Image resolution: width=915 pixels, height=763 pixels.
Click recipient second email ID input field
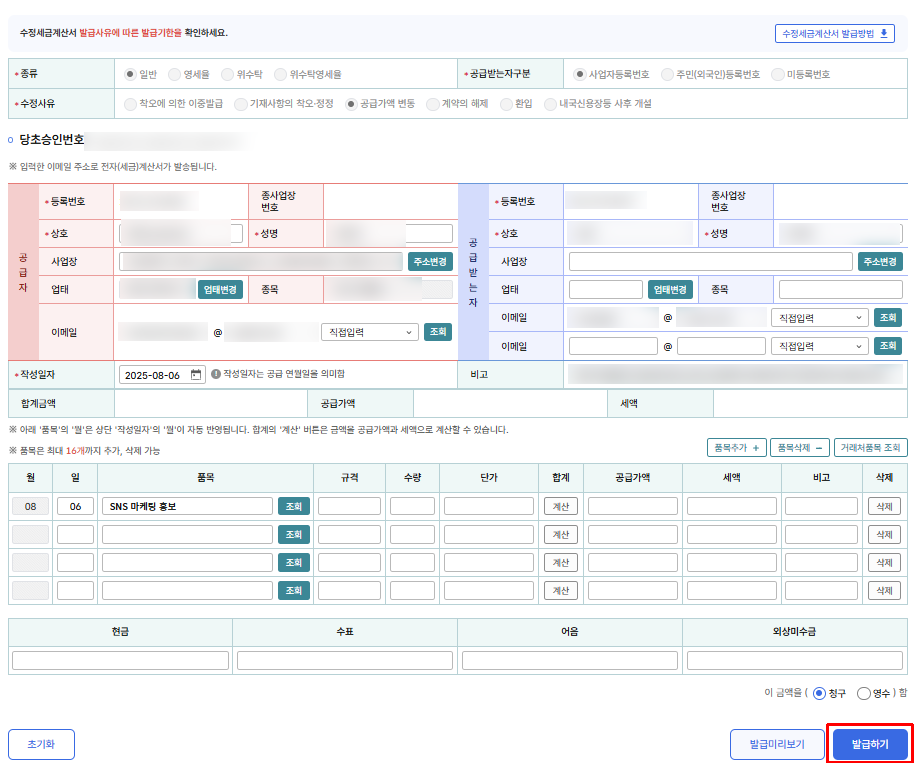click(613, 346)
